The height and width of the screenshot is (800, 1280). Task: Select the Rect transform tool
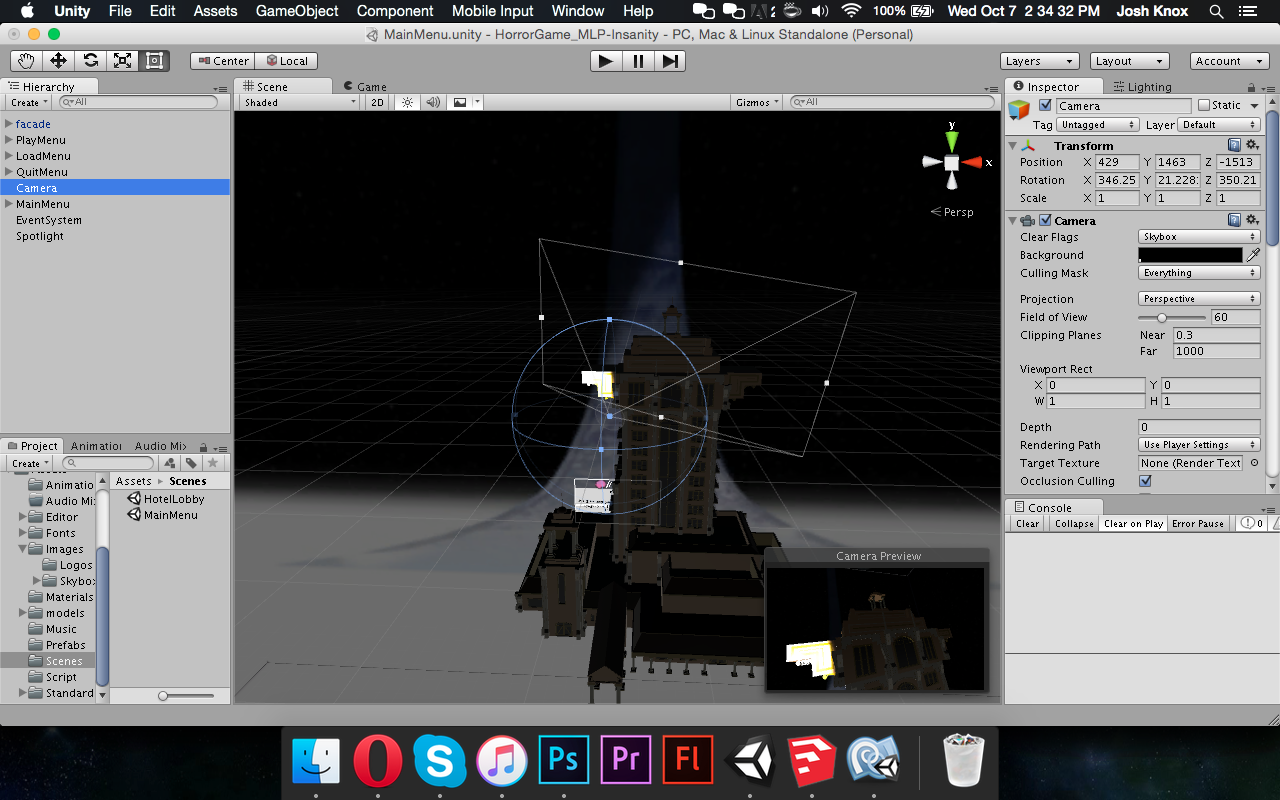pos(154,61)
